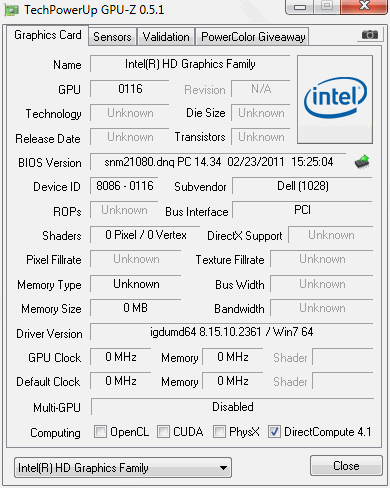
Task: Click the BIOS Version text field
Action: [x=218, y=162]
